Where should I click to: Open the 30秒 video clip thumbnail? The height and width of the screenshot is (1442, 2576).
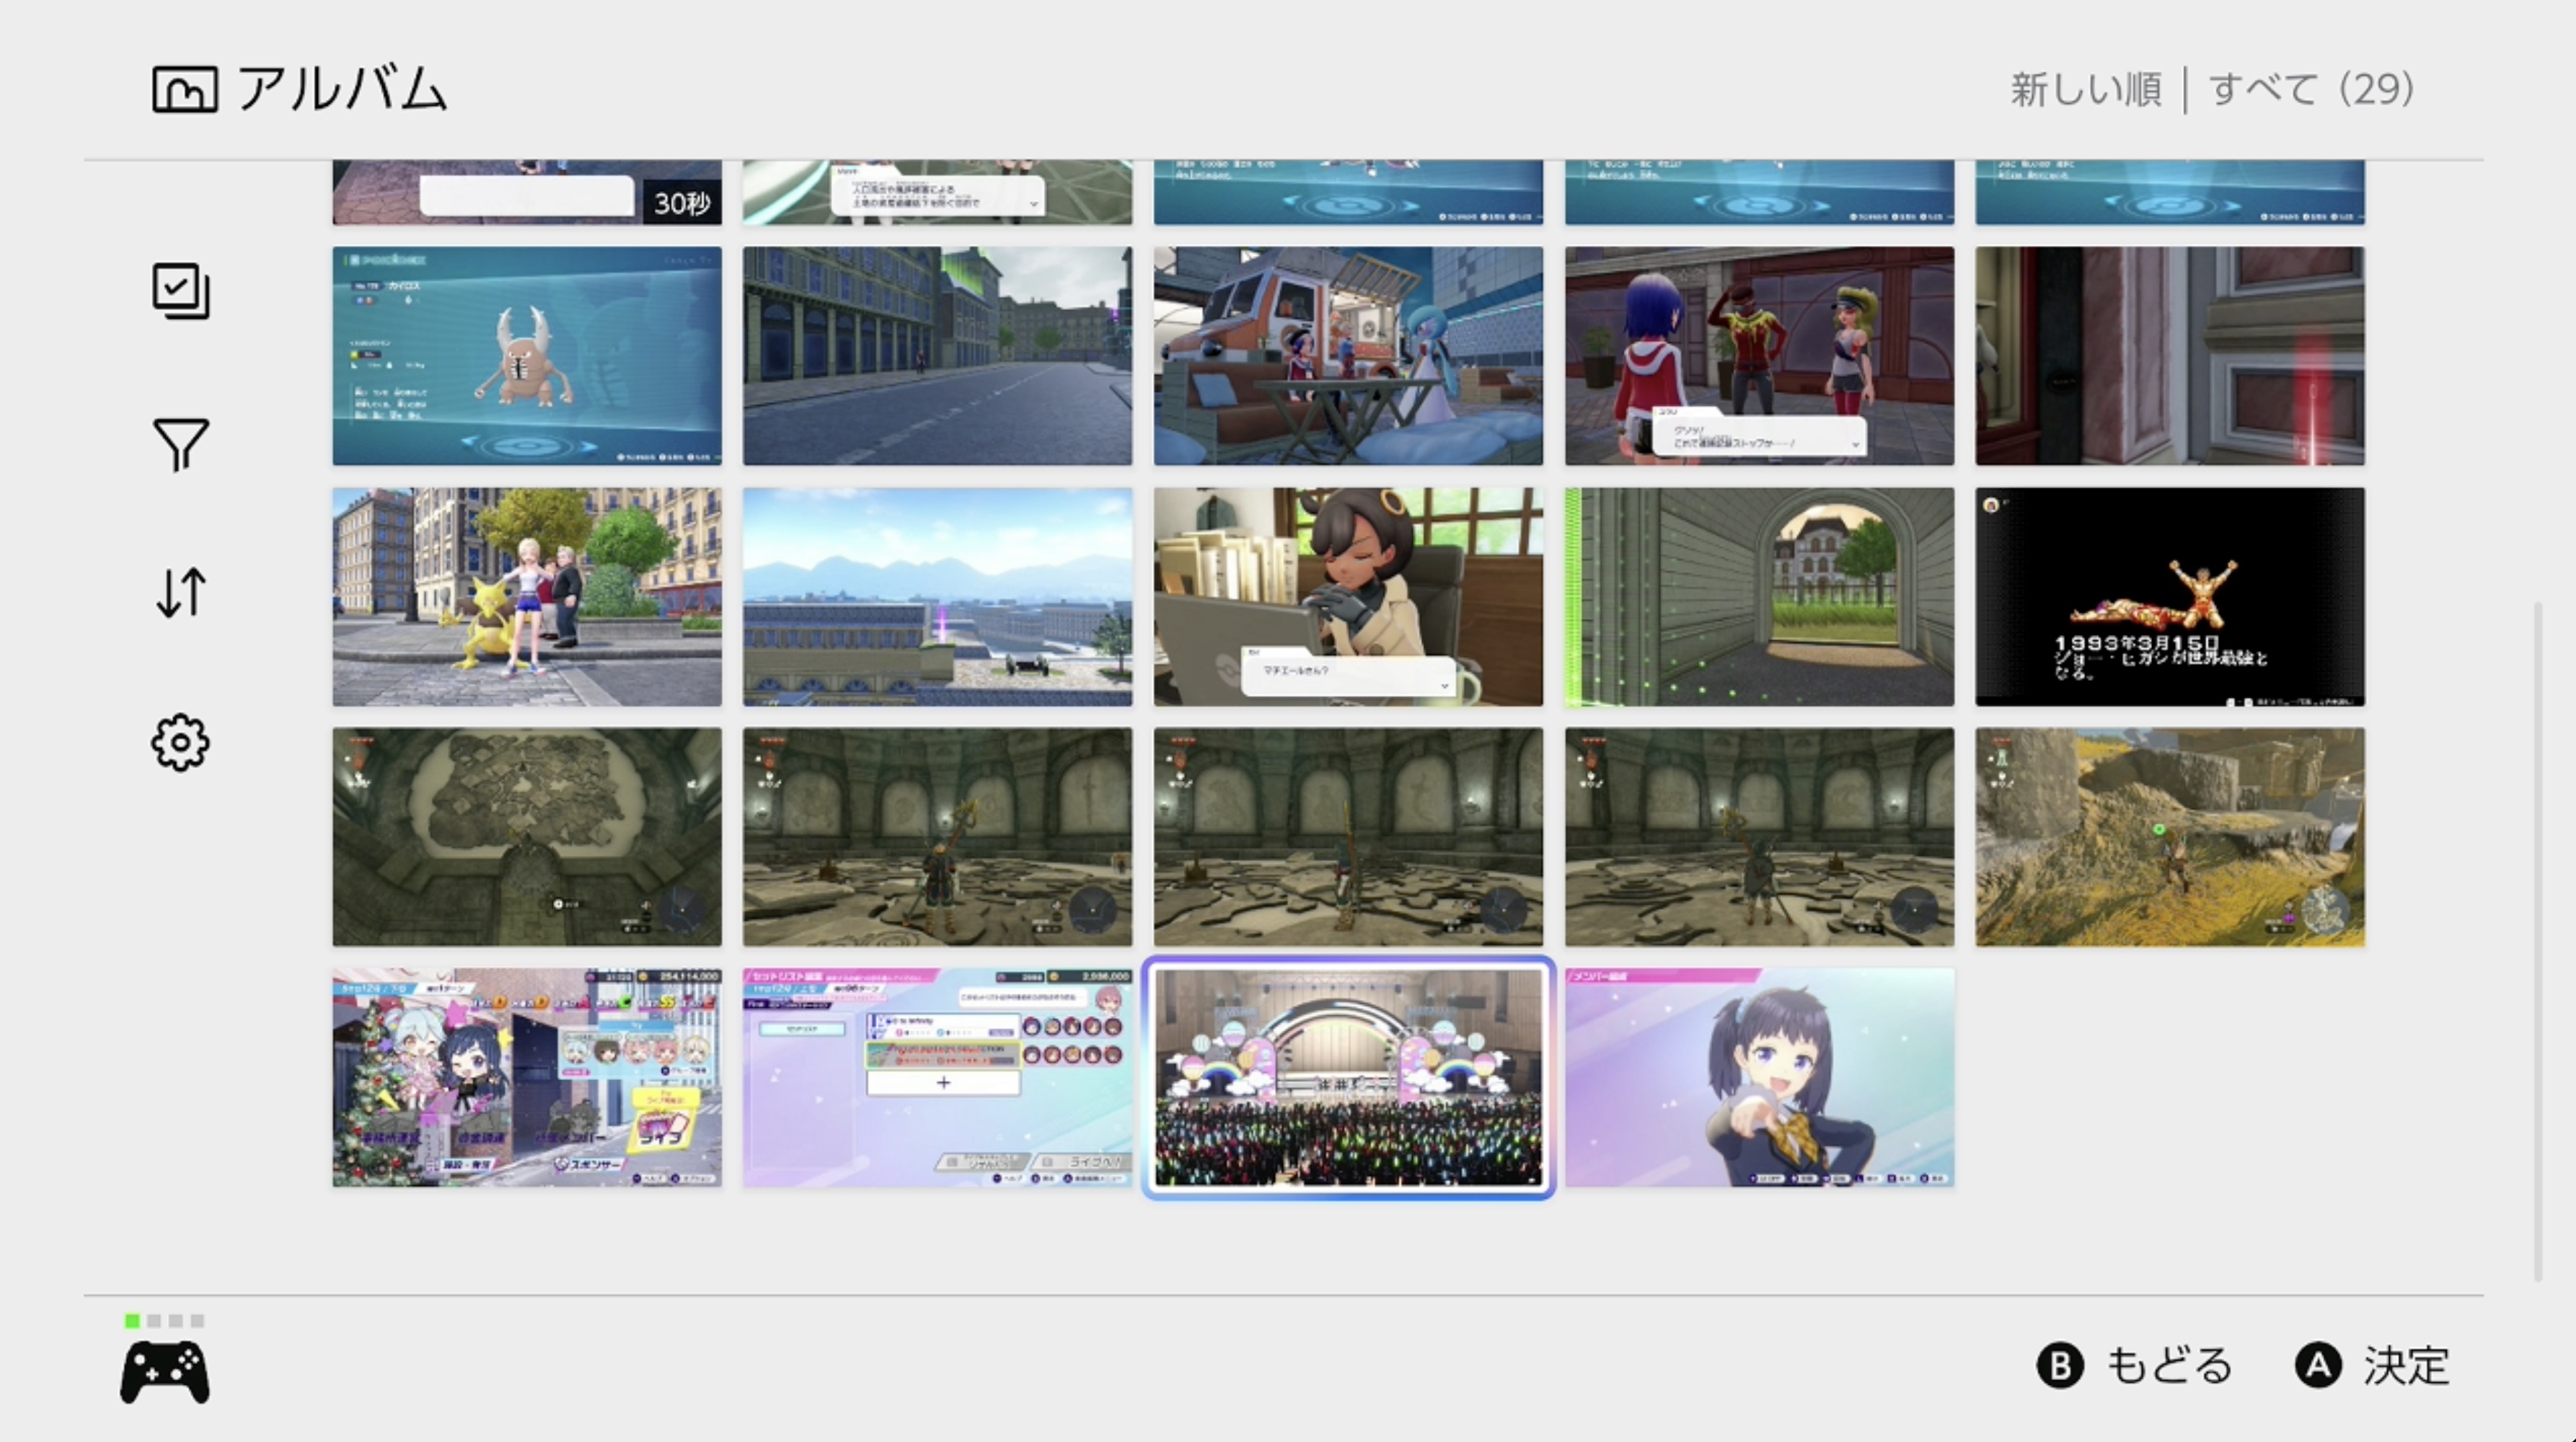[x=527, y=192]
